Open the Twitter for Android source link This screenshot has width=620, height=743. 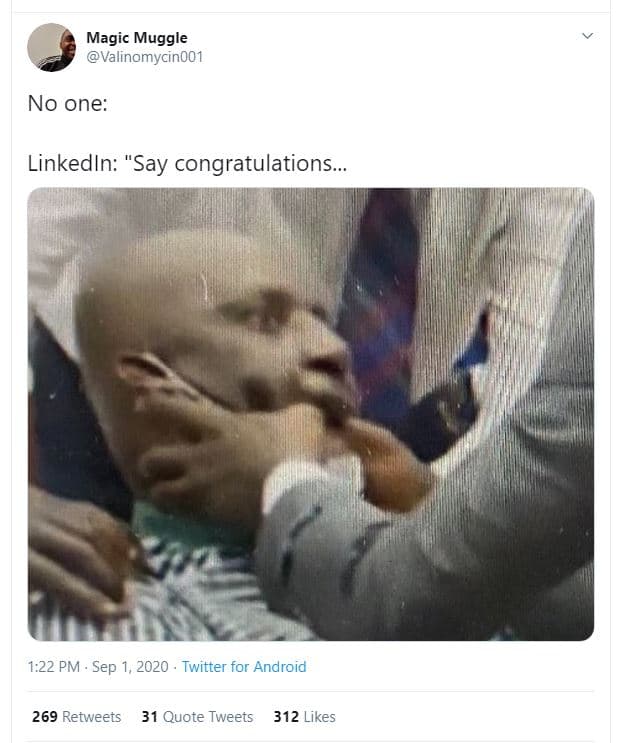click(244, 667)
